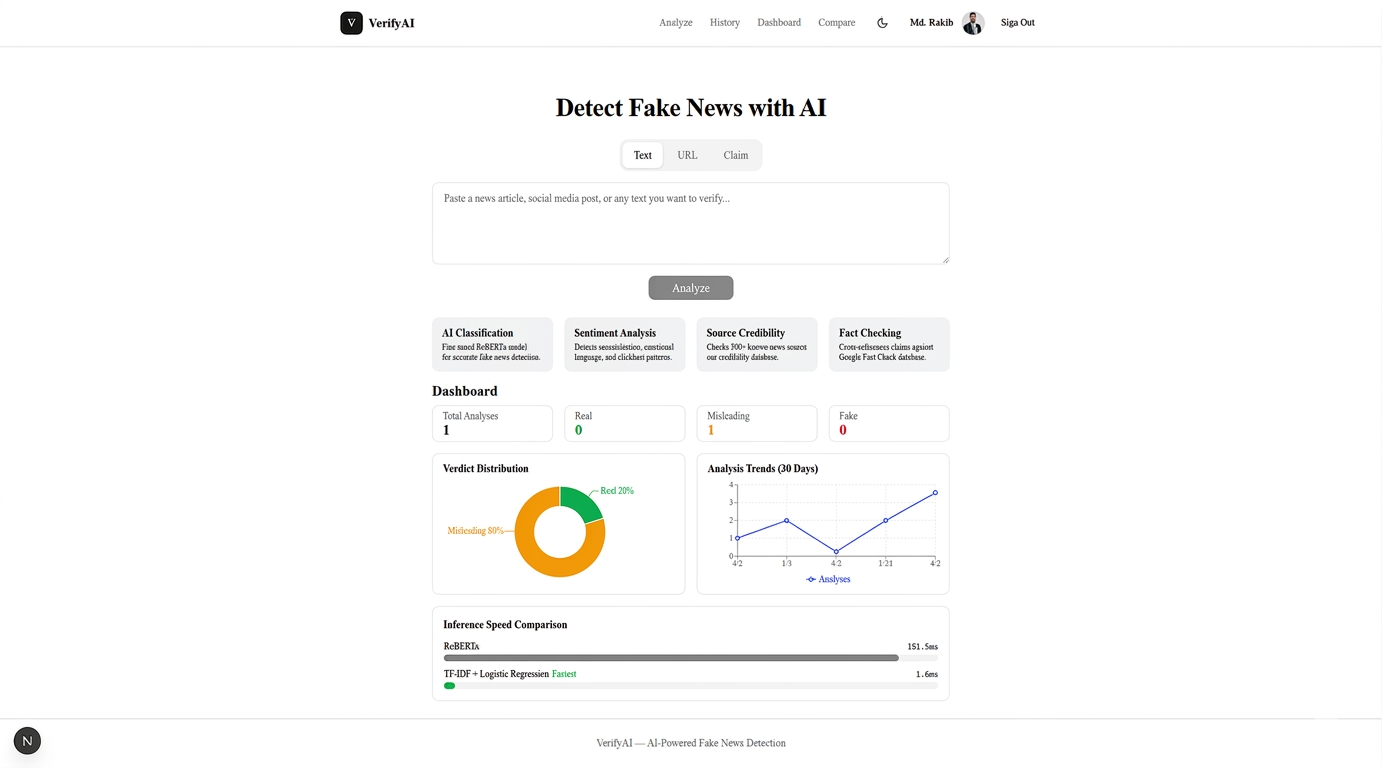Click the VerifyAI logo icon
Screen dimensions: 1382x768
351,22
